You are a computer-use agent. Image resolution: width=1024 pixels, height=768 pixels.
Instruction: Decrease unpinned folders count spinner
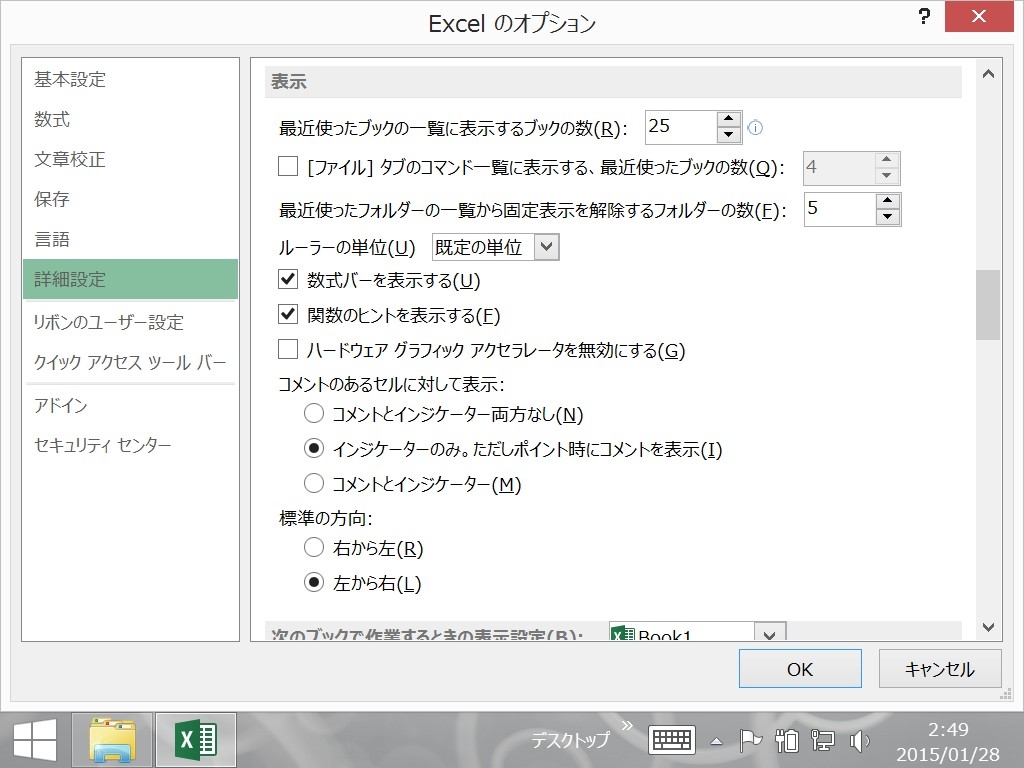888,217
